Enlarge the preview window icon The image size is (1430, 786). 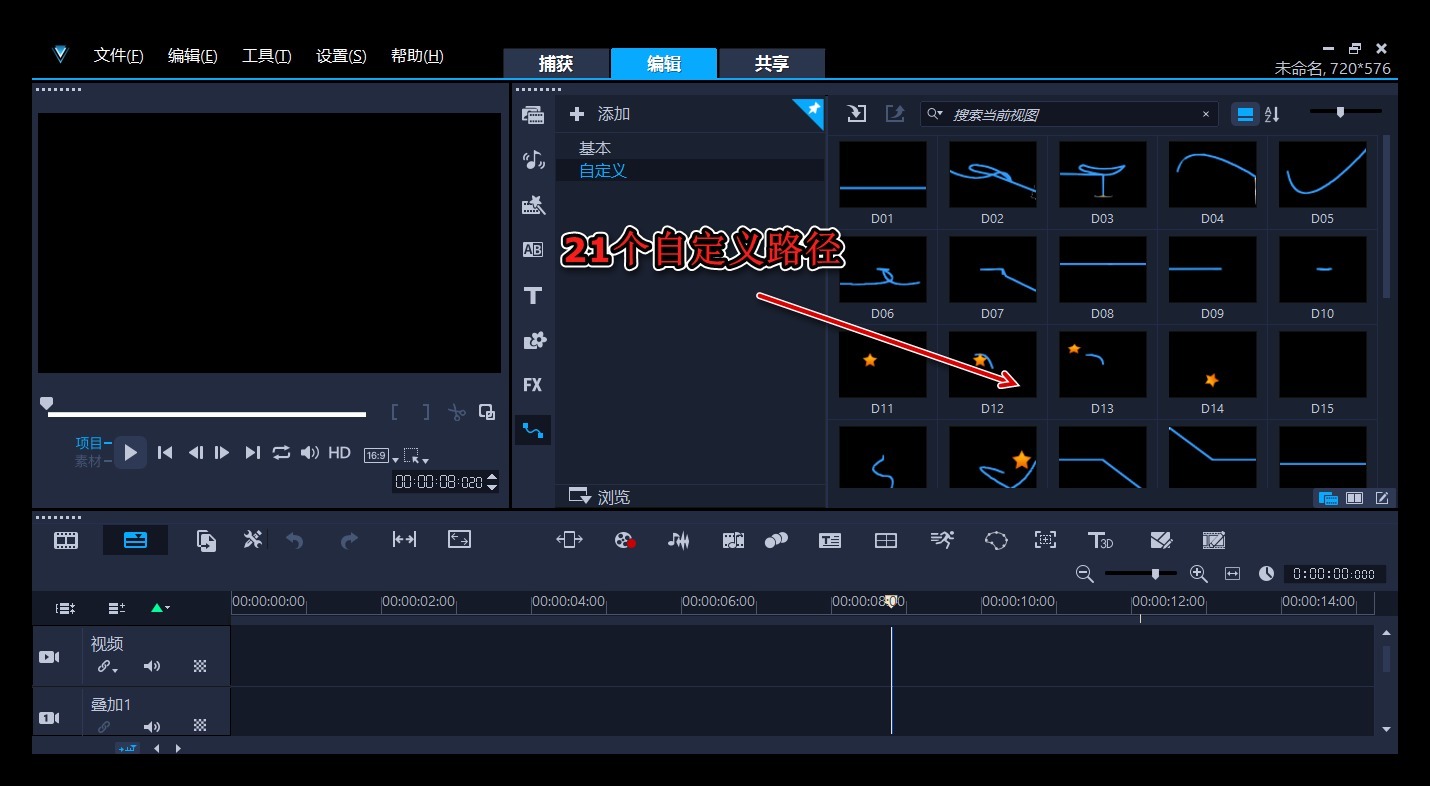pos(487,411)
